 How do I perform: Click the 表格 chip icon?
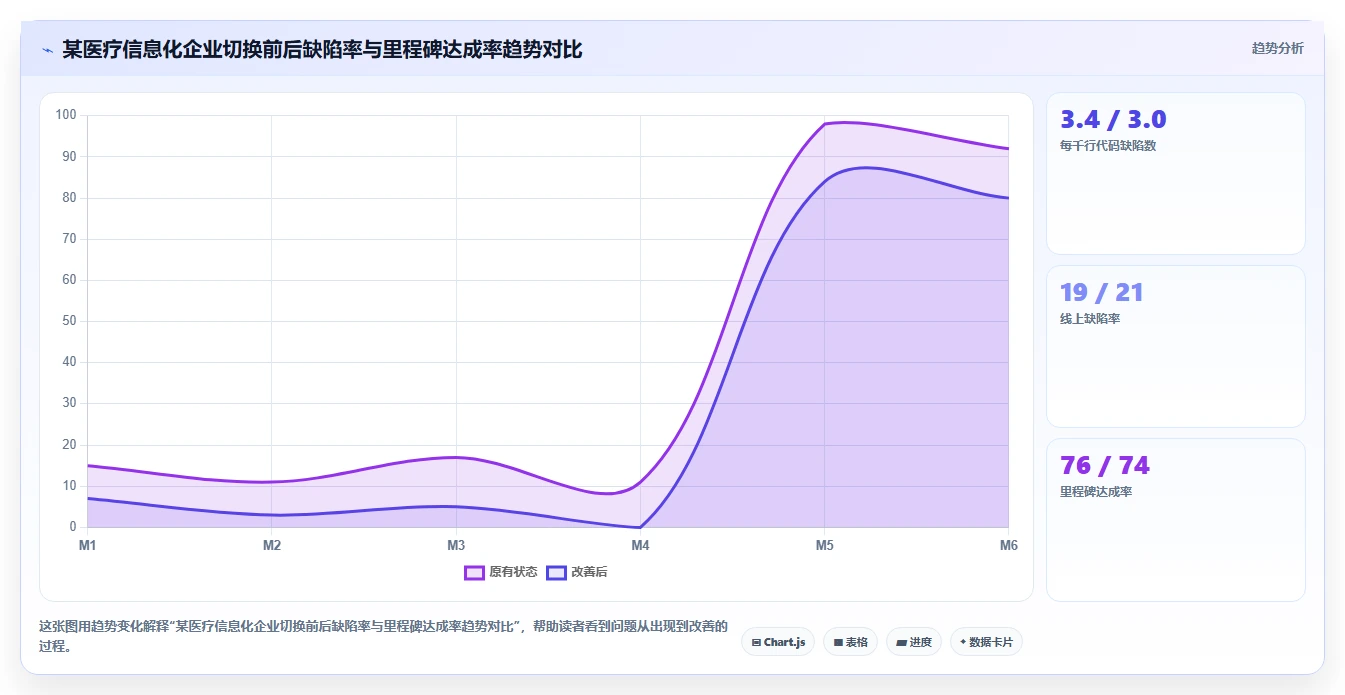[x=838, y=642]
